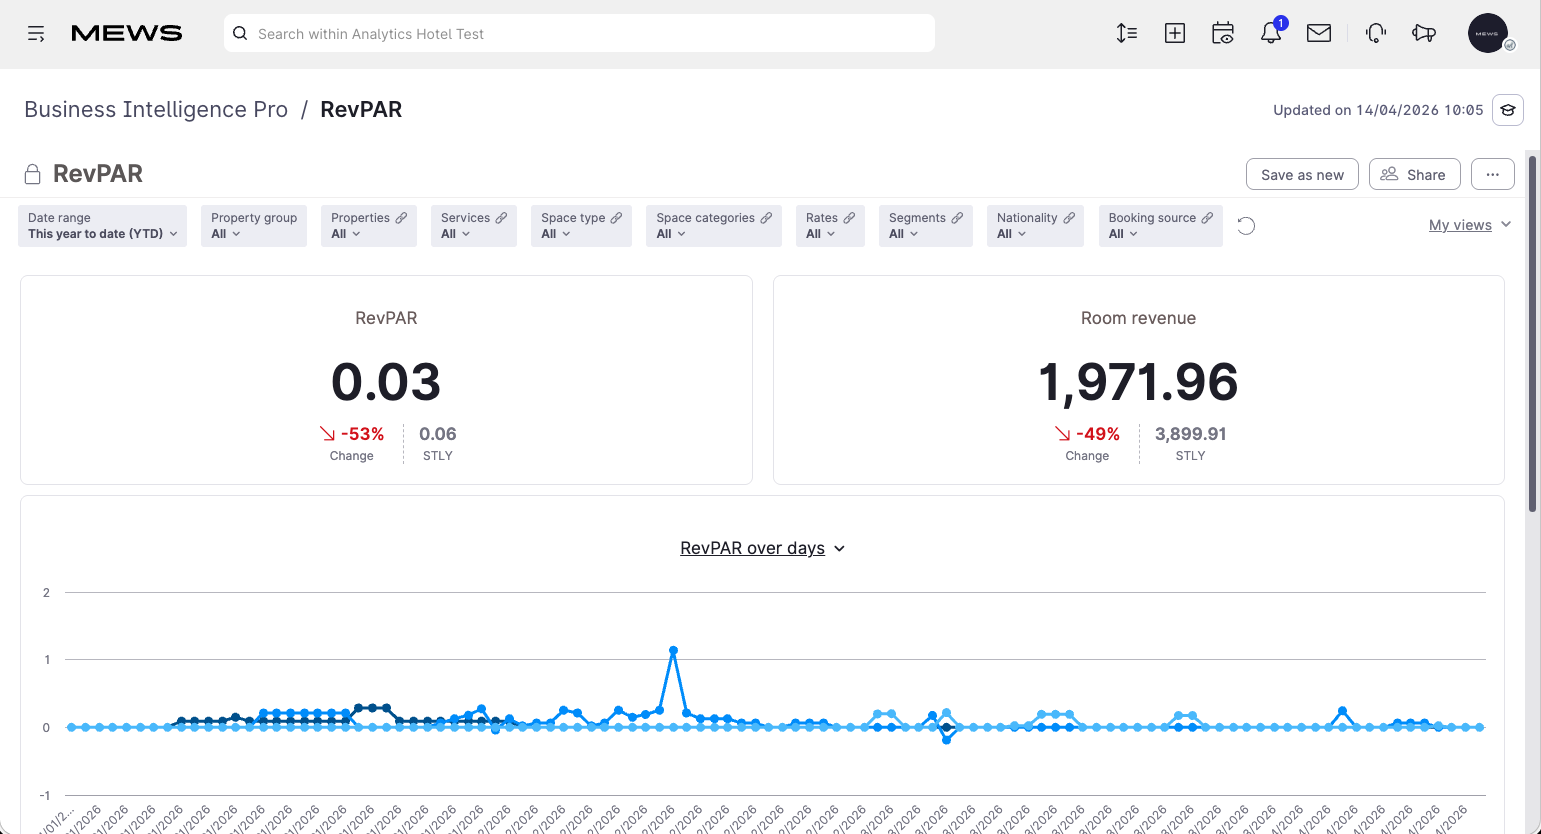Open the My views menu
The image size is (1541, 834).
[x=1470, y=225]
